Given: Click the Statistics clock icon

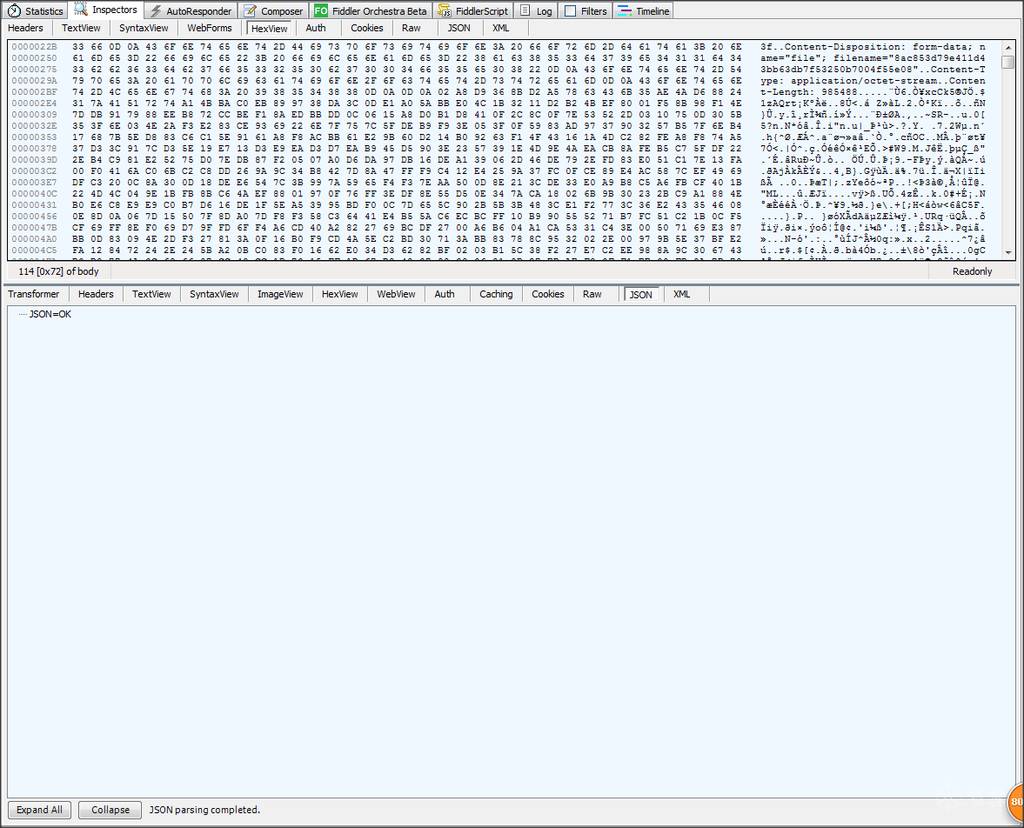Looking at the screenshot, I should (14, 11).
